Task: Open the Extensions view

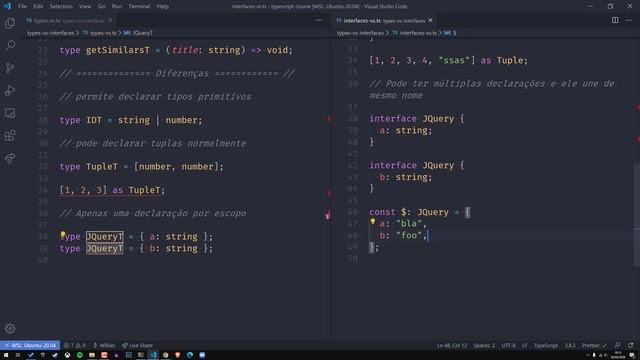Action: pos(10,136)
